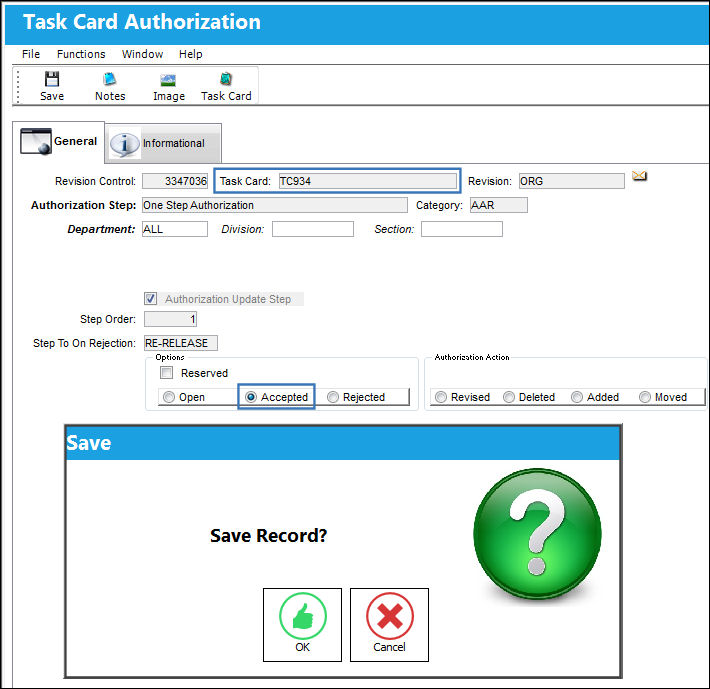
Task: Open Notes from the toolbar
Action: pyautogui.click(x=110, y=86)
